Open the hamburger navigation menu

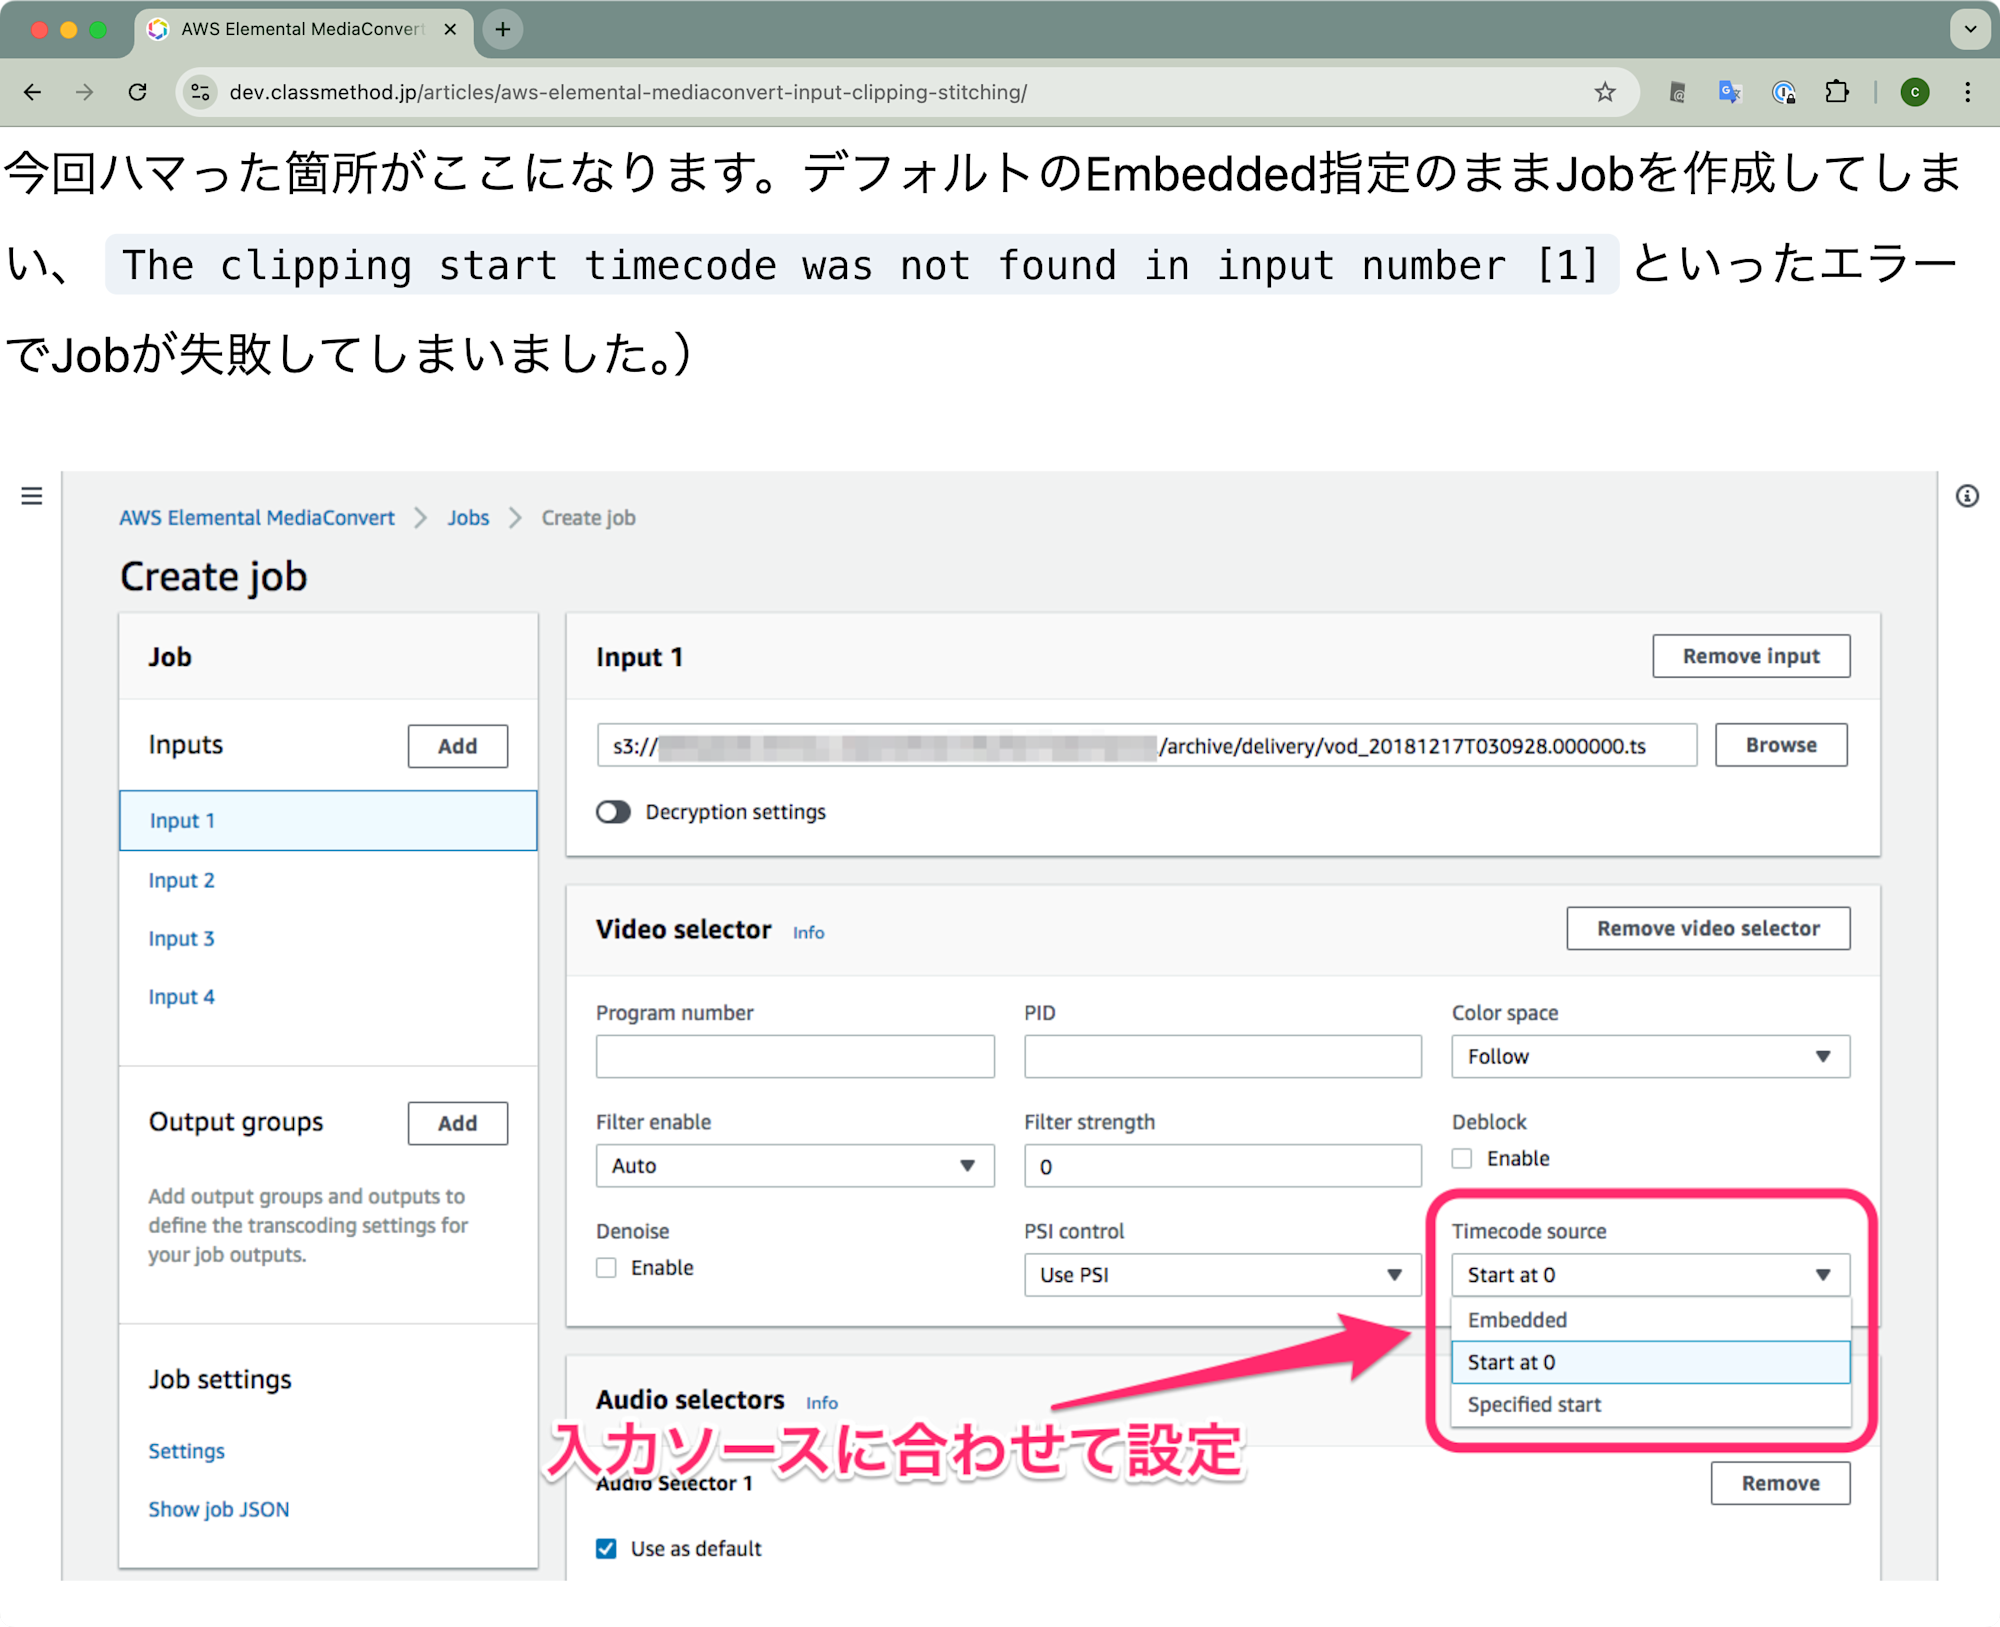pos(32,496)
